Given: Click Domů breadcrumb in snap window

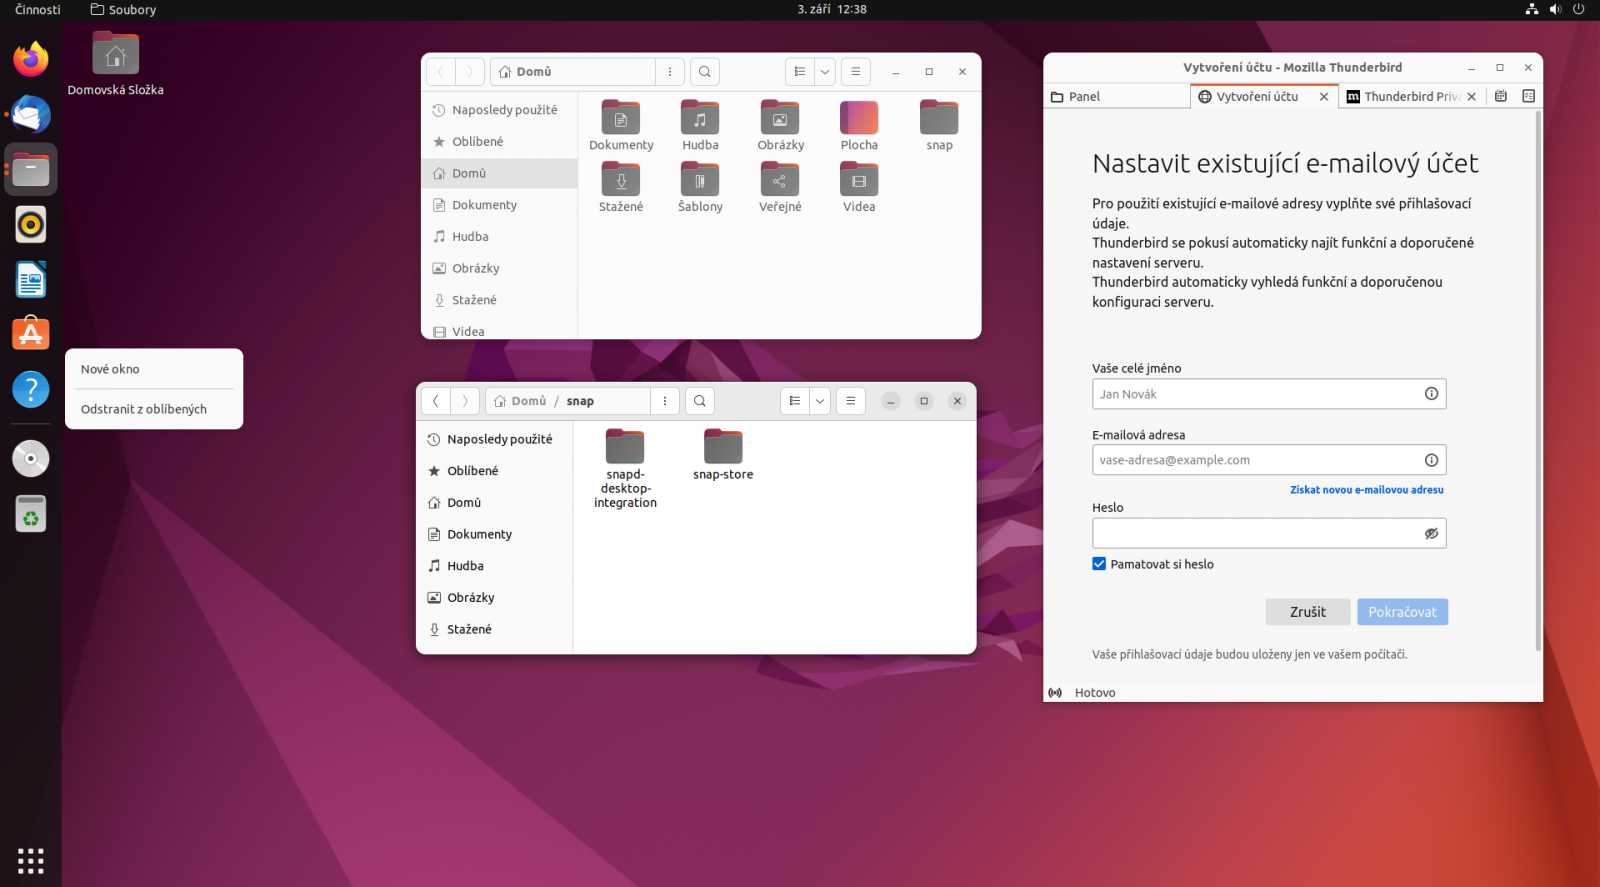Looking at the screenshot, I should (520, 401).
